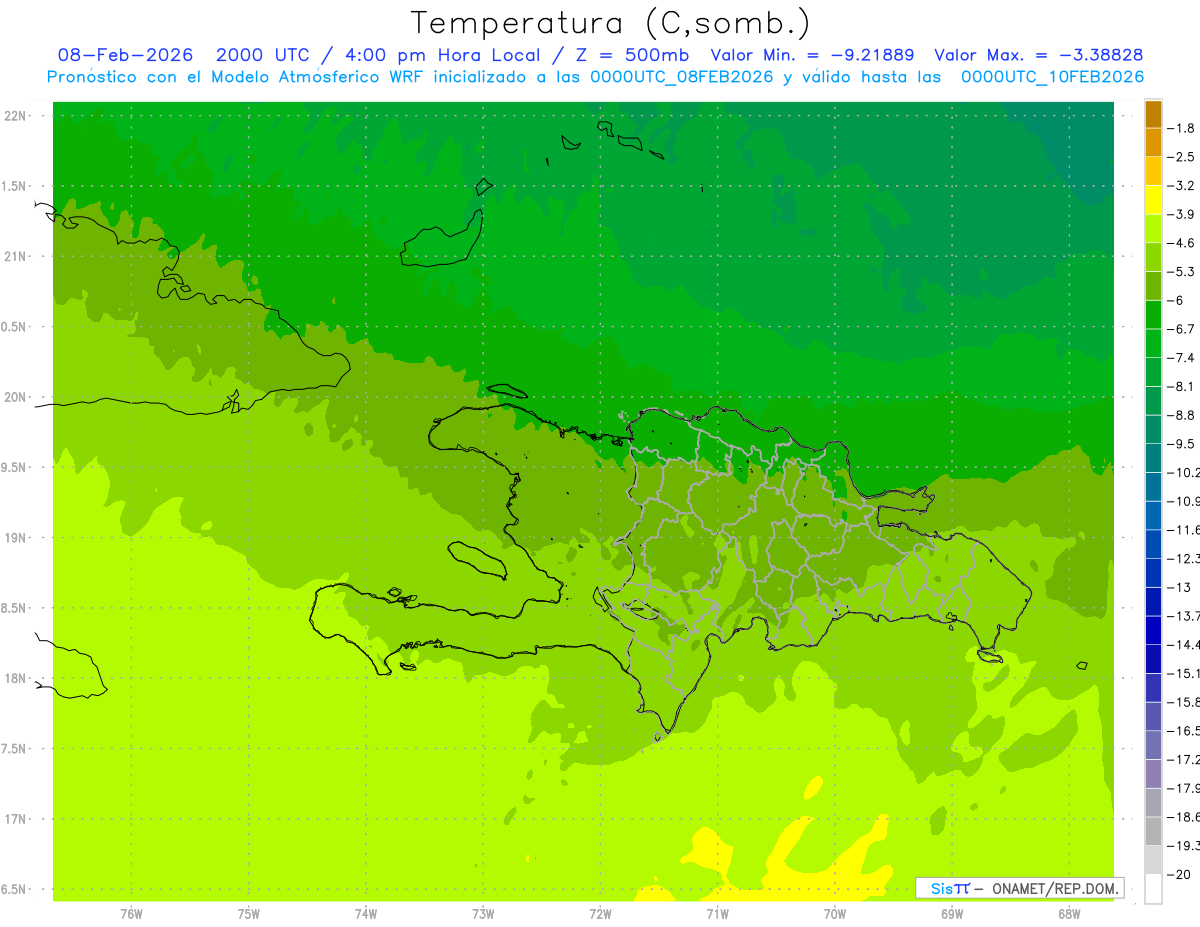Click the 71W longitude label
Image resolution: width=1200 pixels, height=927 pixels.
point(717,914)
